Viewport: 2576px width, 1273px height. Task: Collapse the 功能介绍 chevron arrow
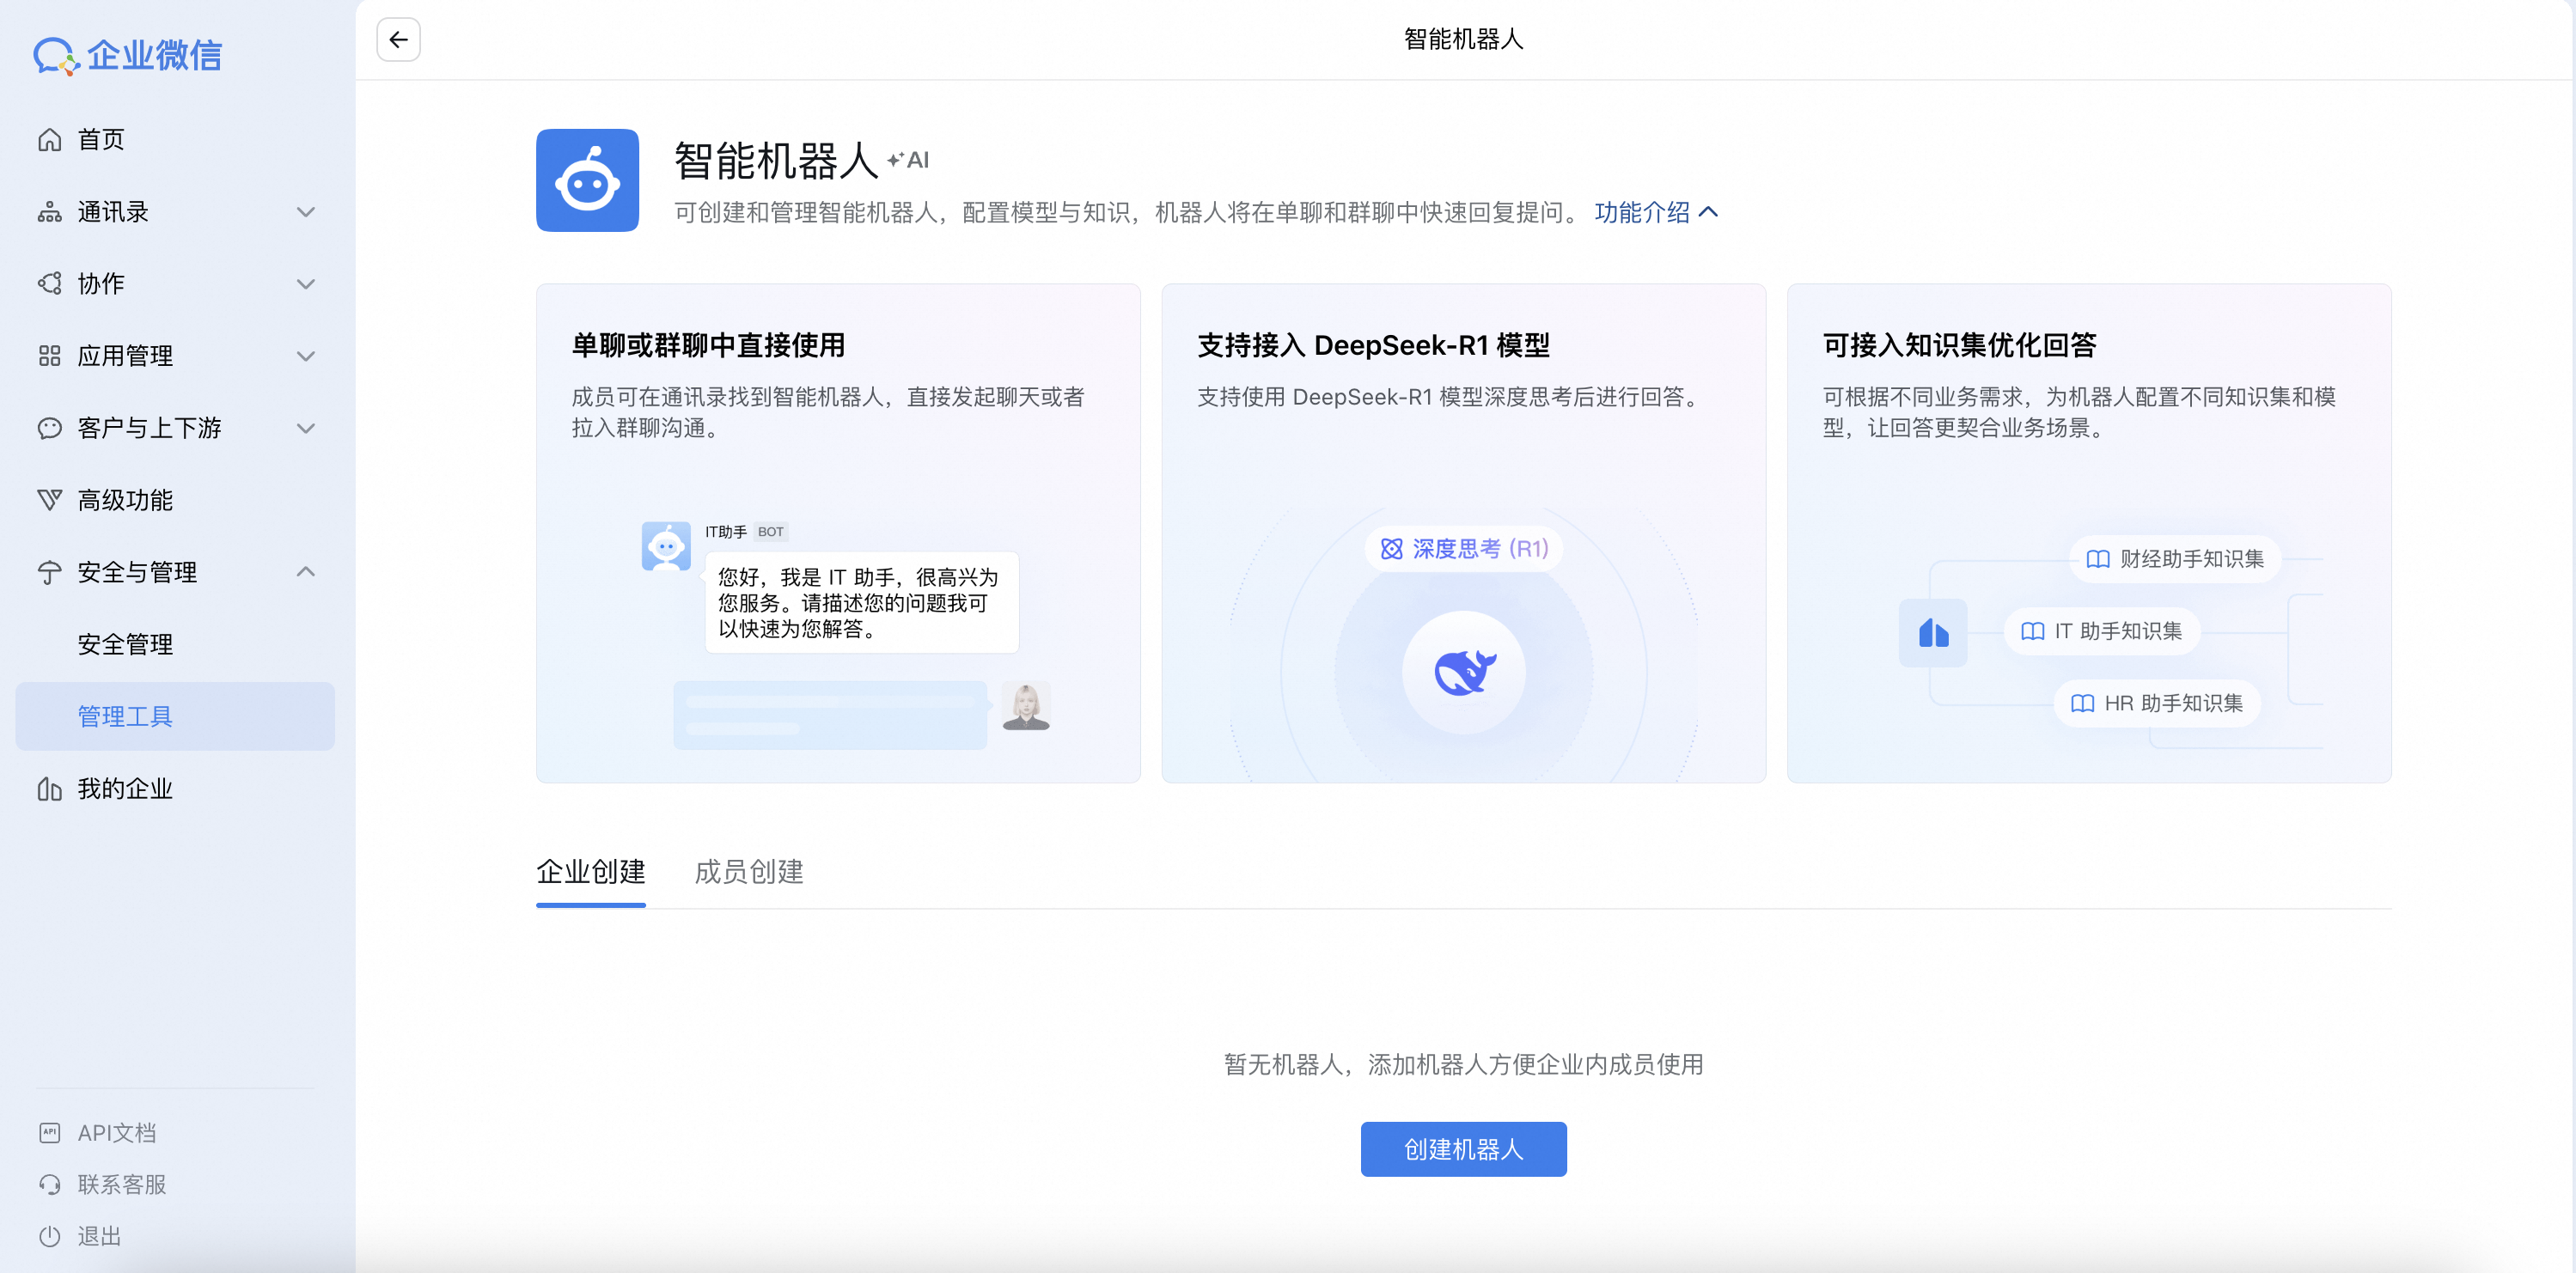click(1708, 212)
